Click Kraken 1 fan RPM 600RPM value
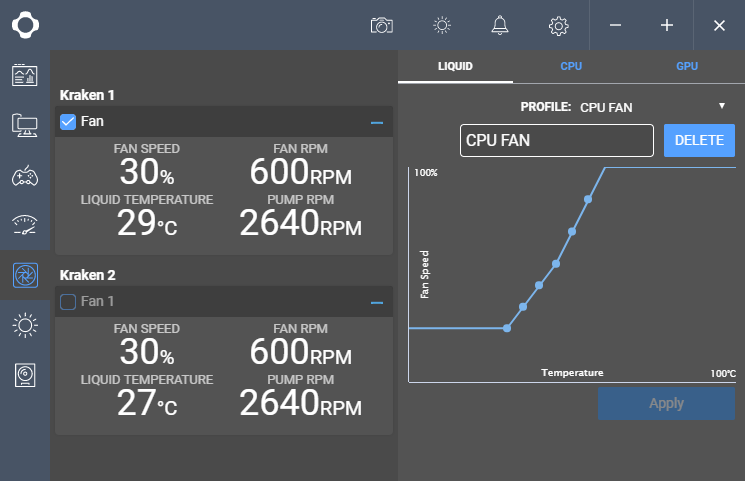 point(301,172)
